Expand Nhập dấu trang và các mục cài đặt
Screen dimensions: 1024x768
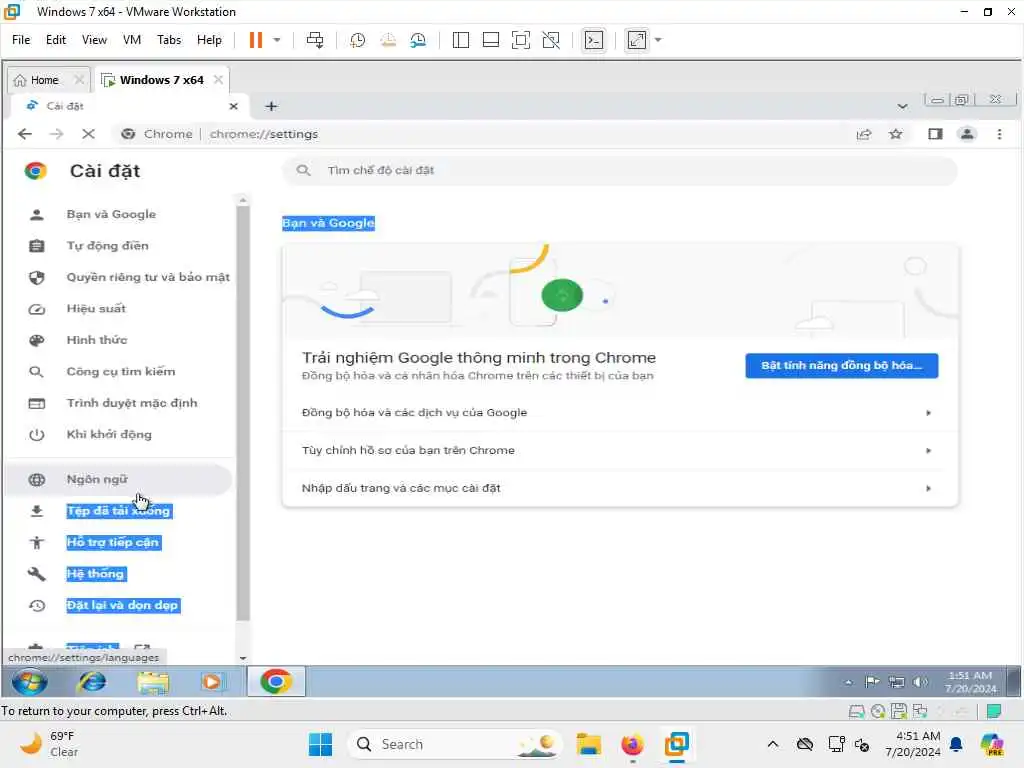[x=620, y=488]
